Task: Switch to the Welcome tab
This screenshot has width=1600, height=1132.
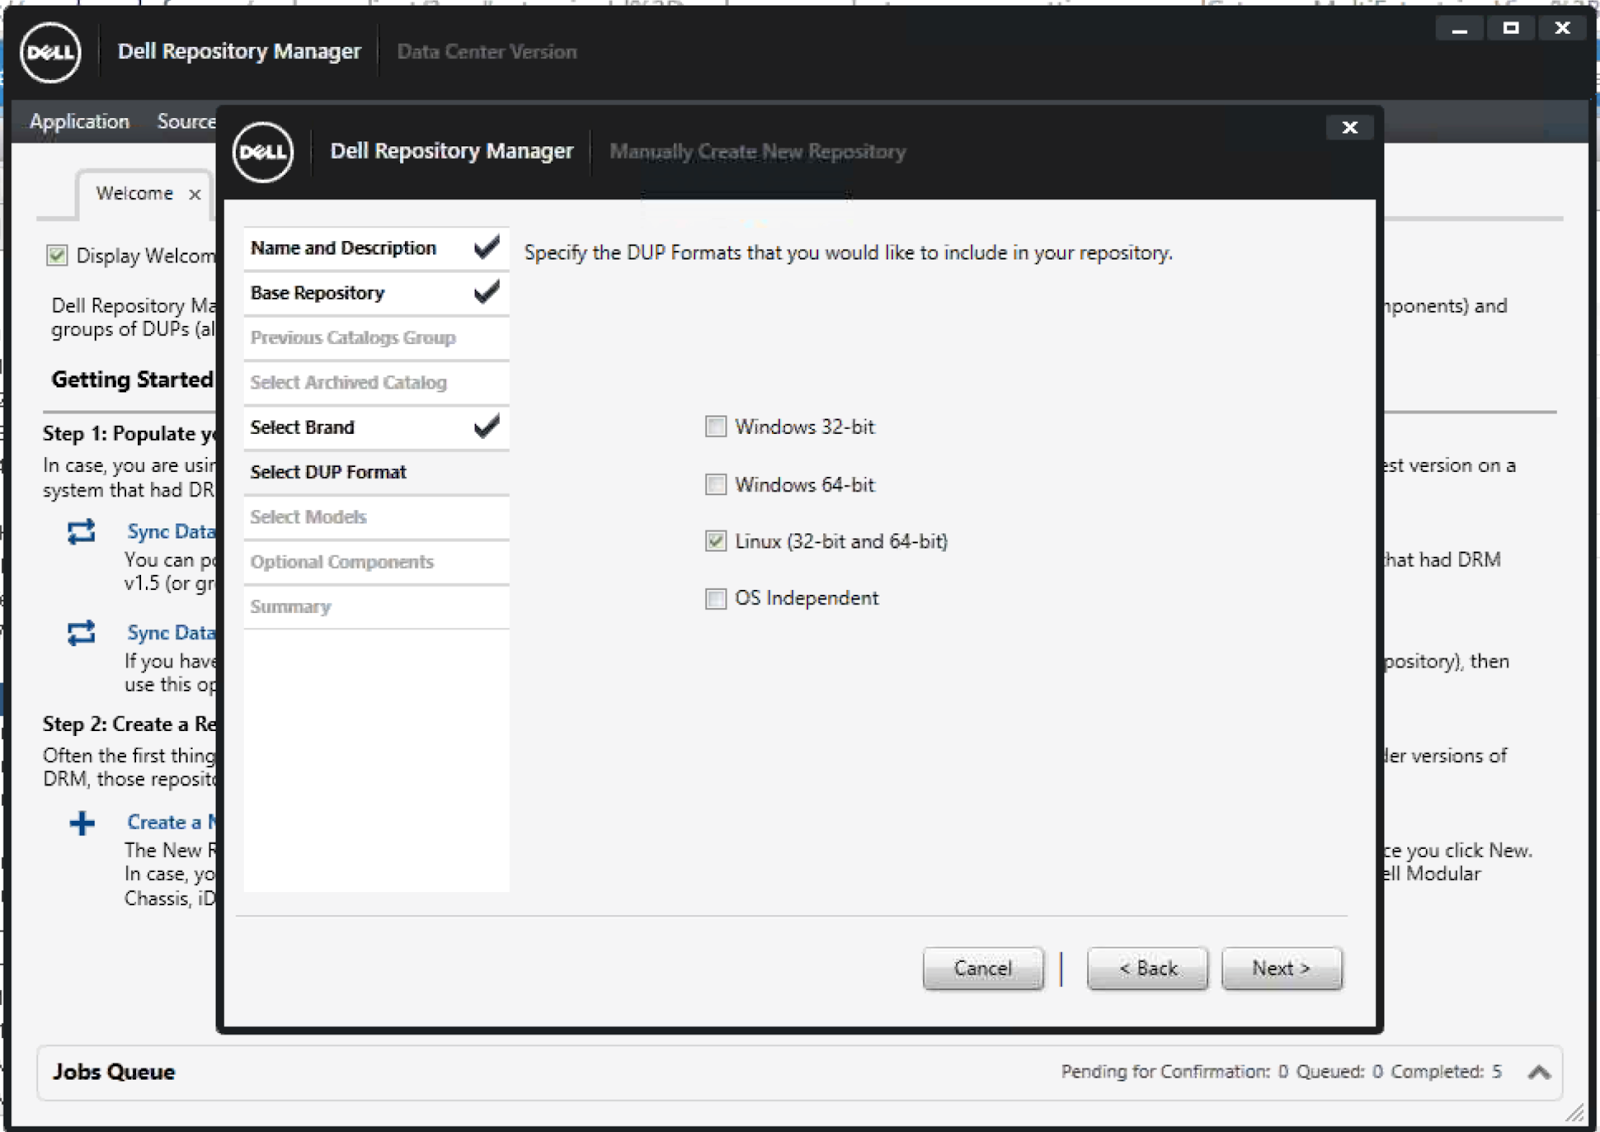Action: [x=133, y=194]
